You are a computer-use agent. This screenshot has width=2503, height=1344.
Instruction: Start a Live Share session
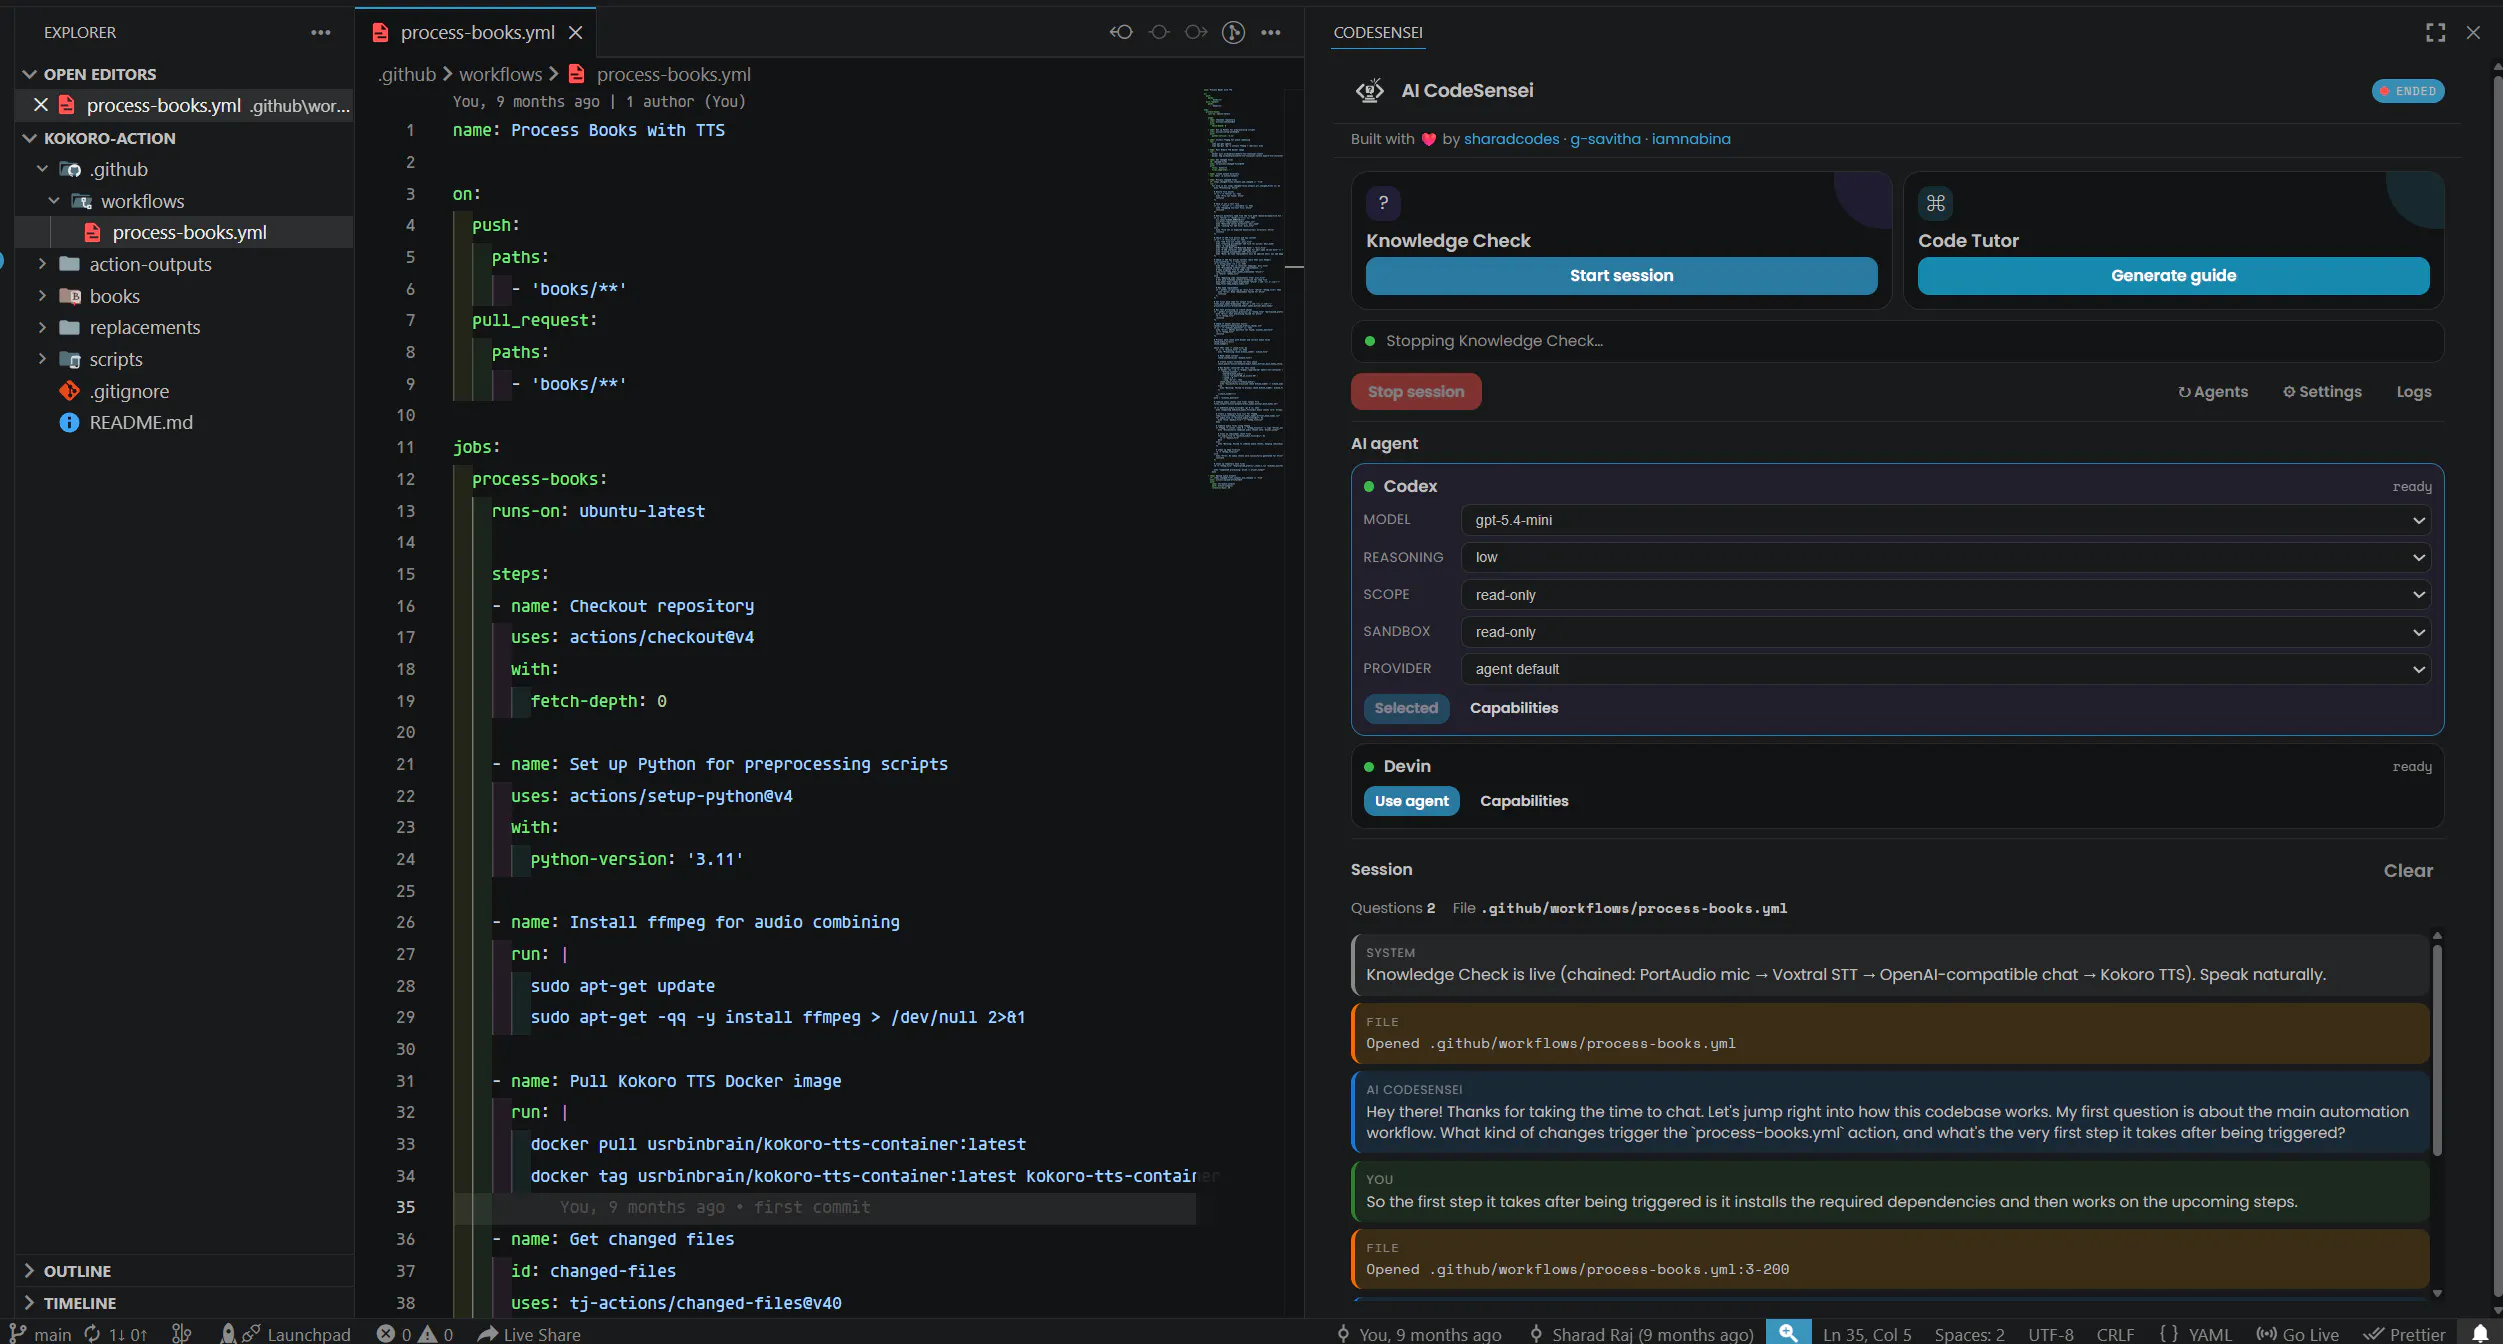point(529,1334)
